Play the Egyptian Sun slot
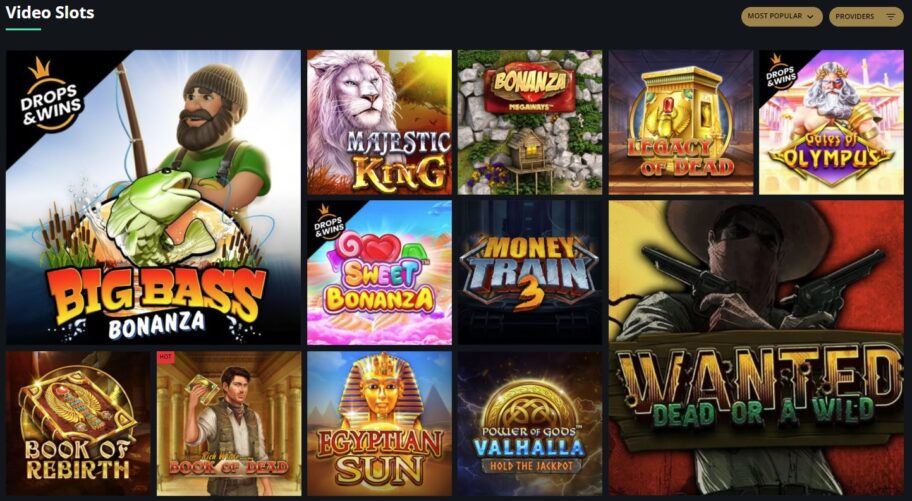Screen dimensions: 912x501 [x=379, y=424]
